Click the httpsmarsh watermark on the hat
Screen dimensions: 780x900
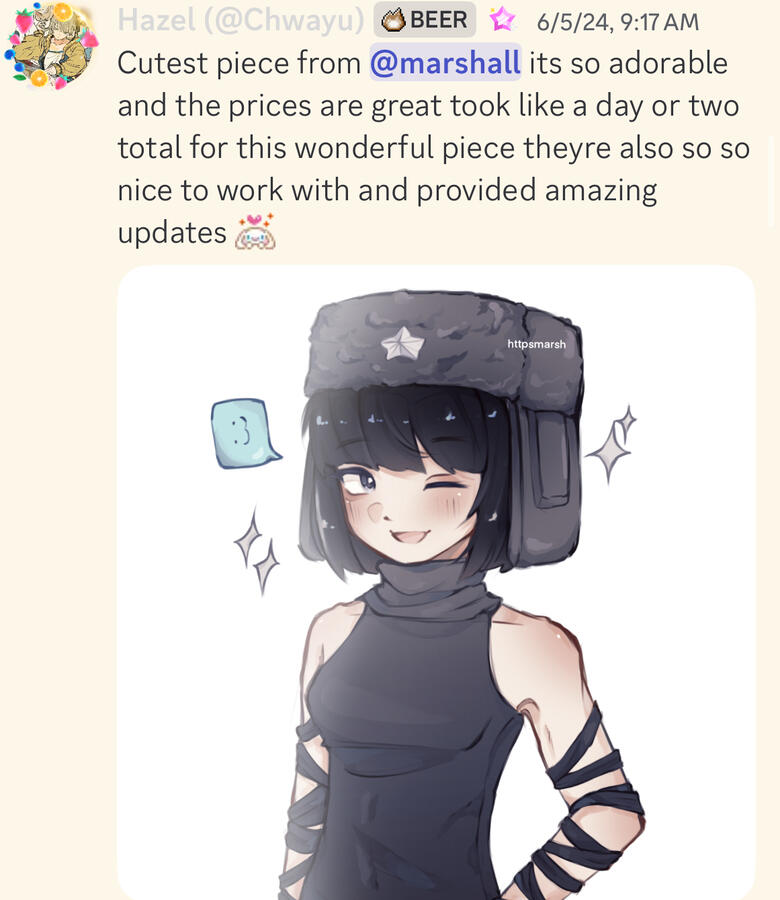536,344
